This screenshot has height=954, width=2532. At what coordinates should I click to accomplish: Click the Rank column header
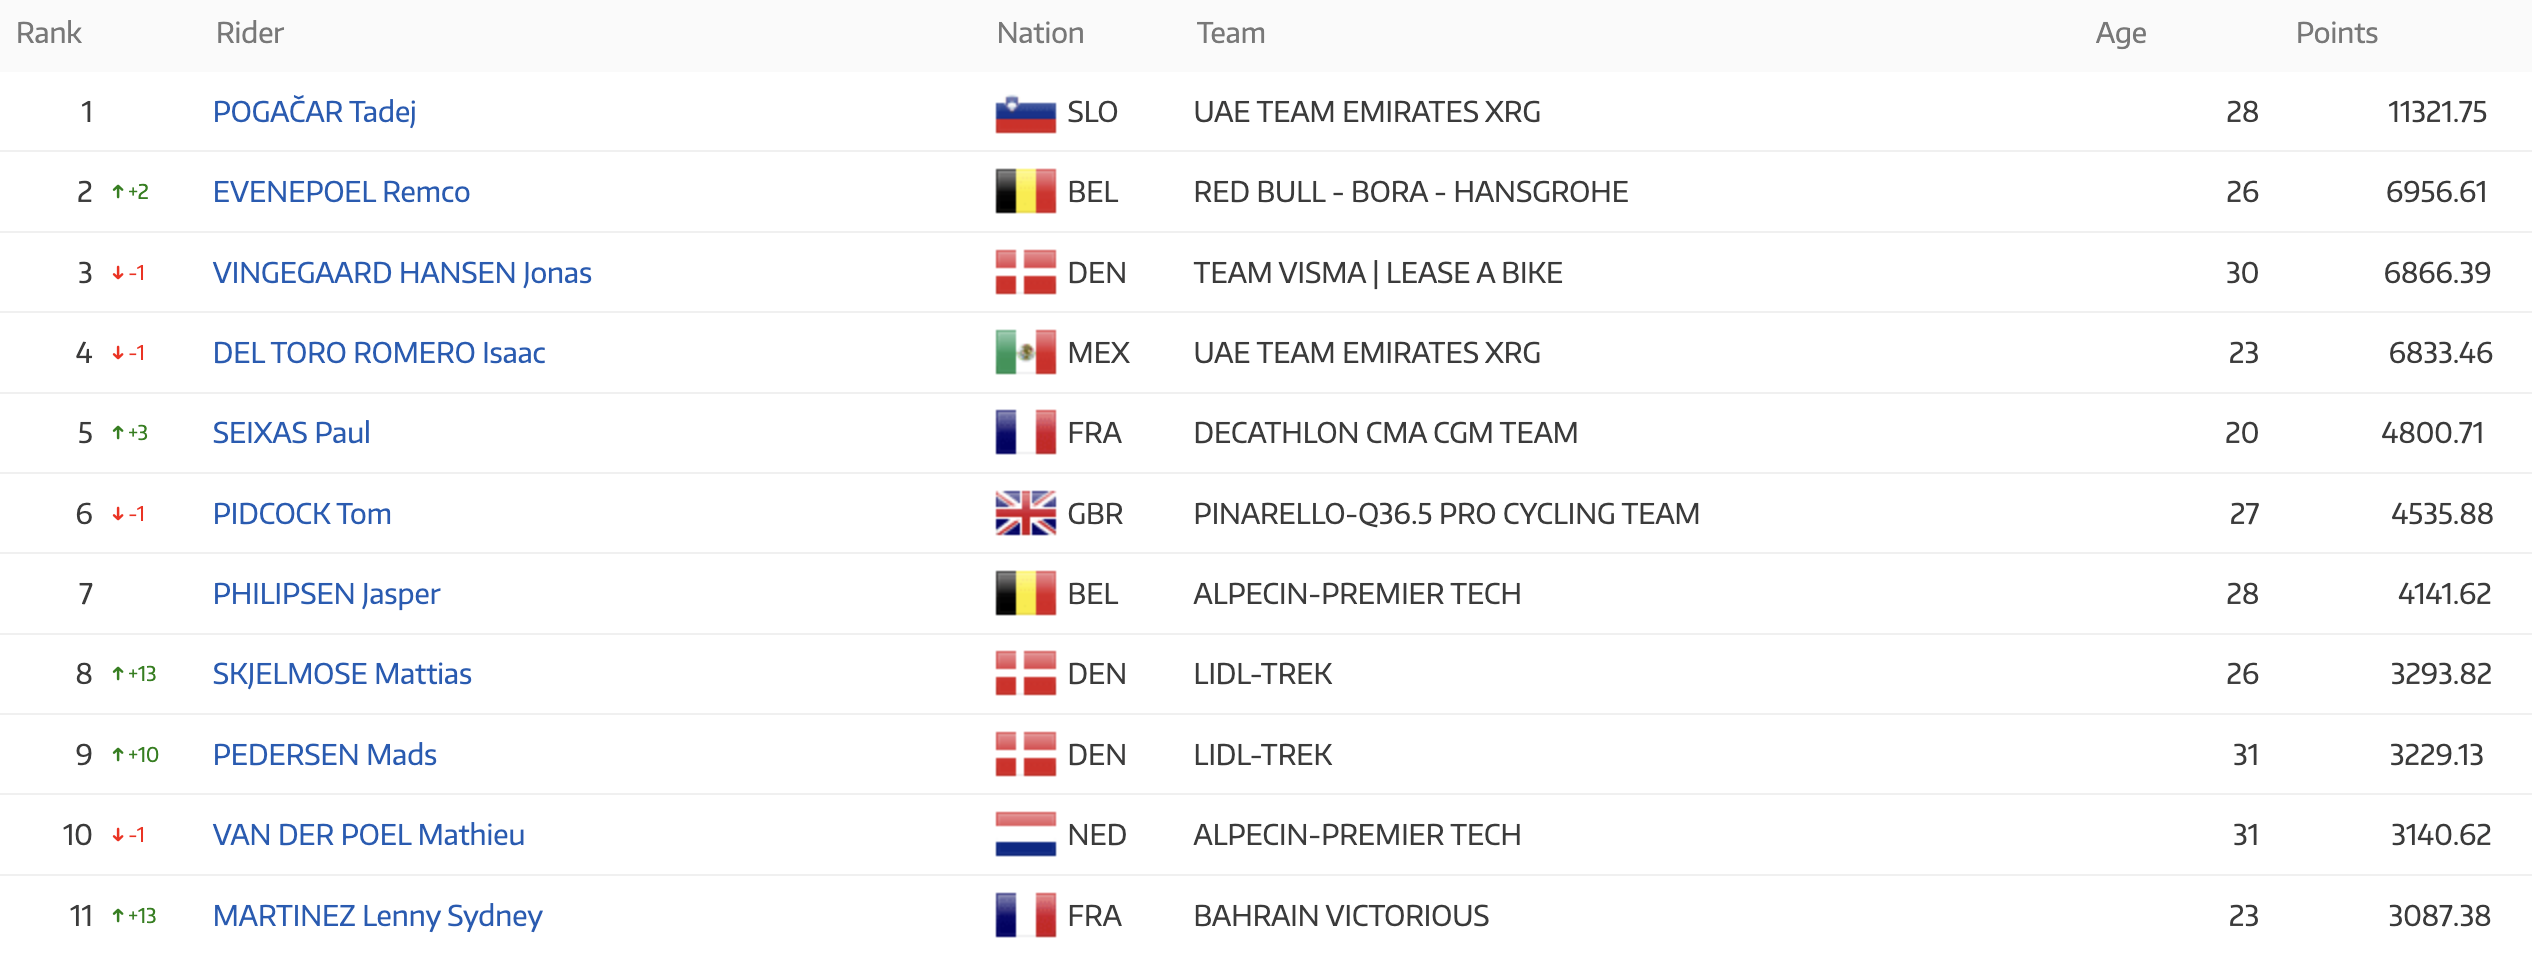coord(49,33)
